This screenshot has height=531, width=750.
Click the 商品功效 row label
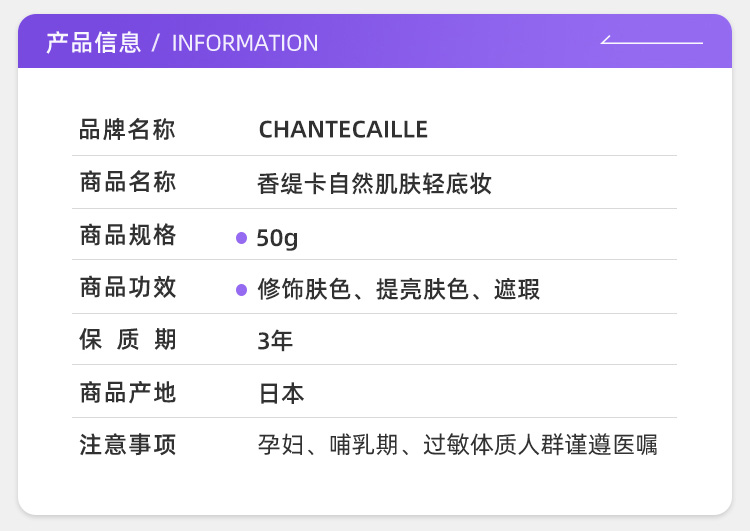(128, 288)
